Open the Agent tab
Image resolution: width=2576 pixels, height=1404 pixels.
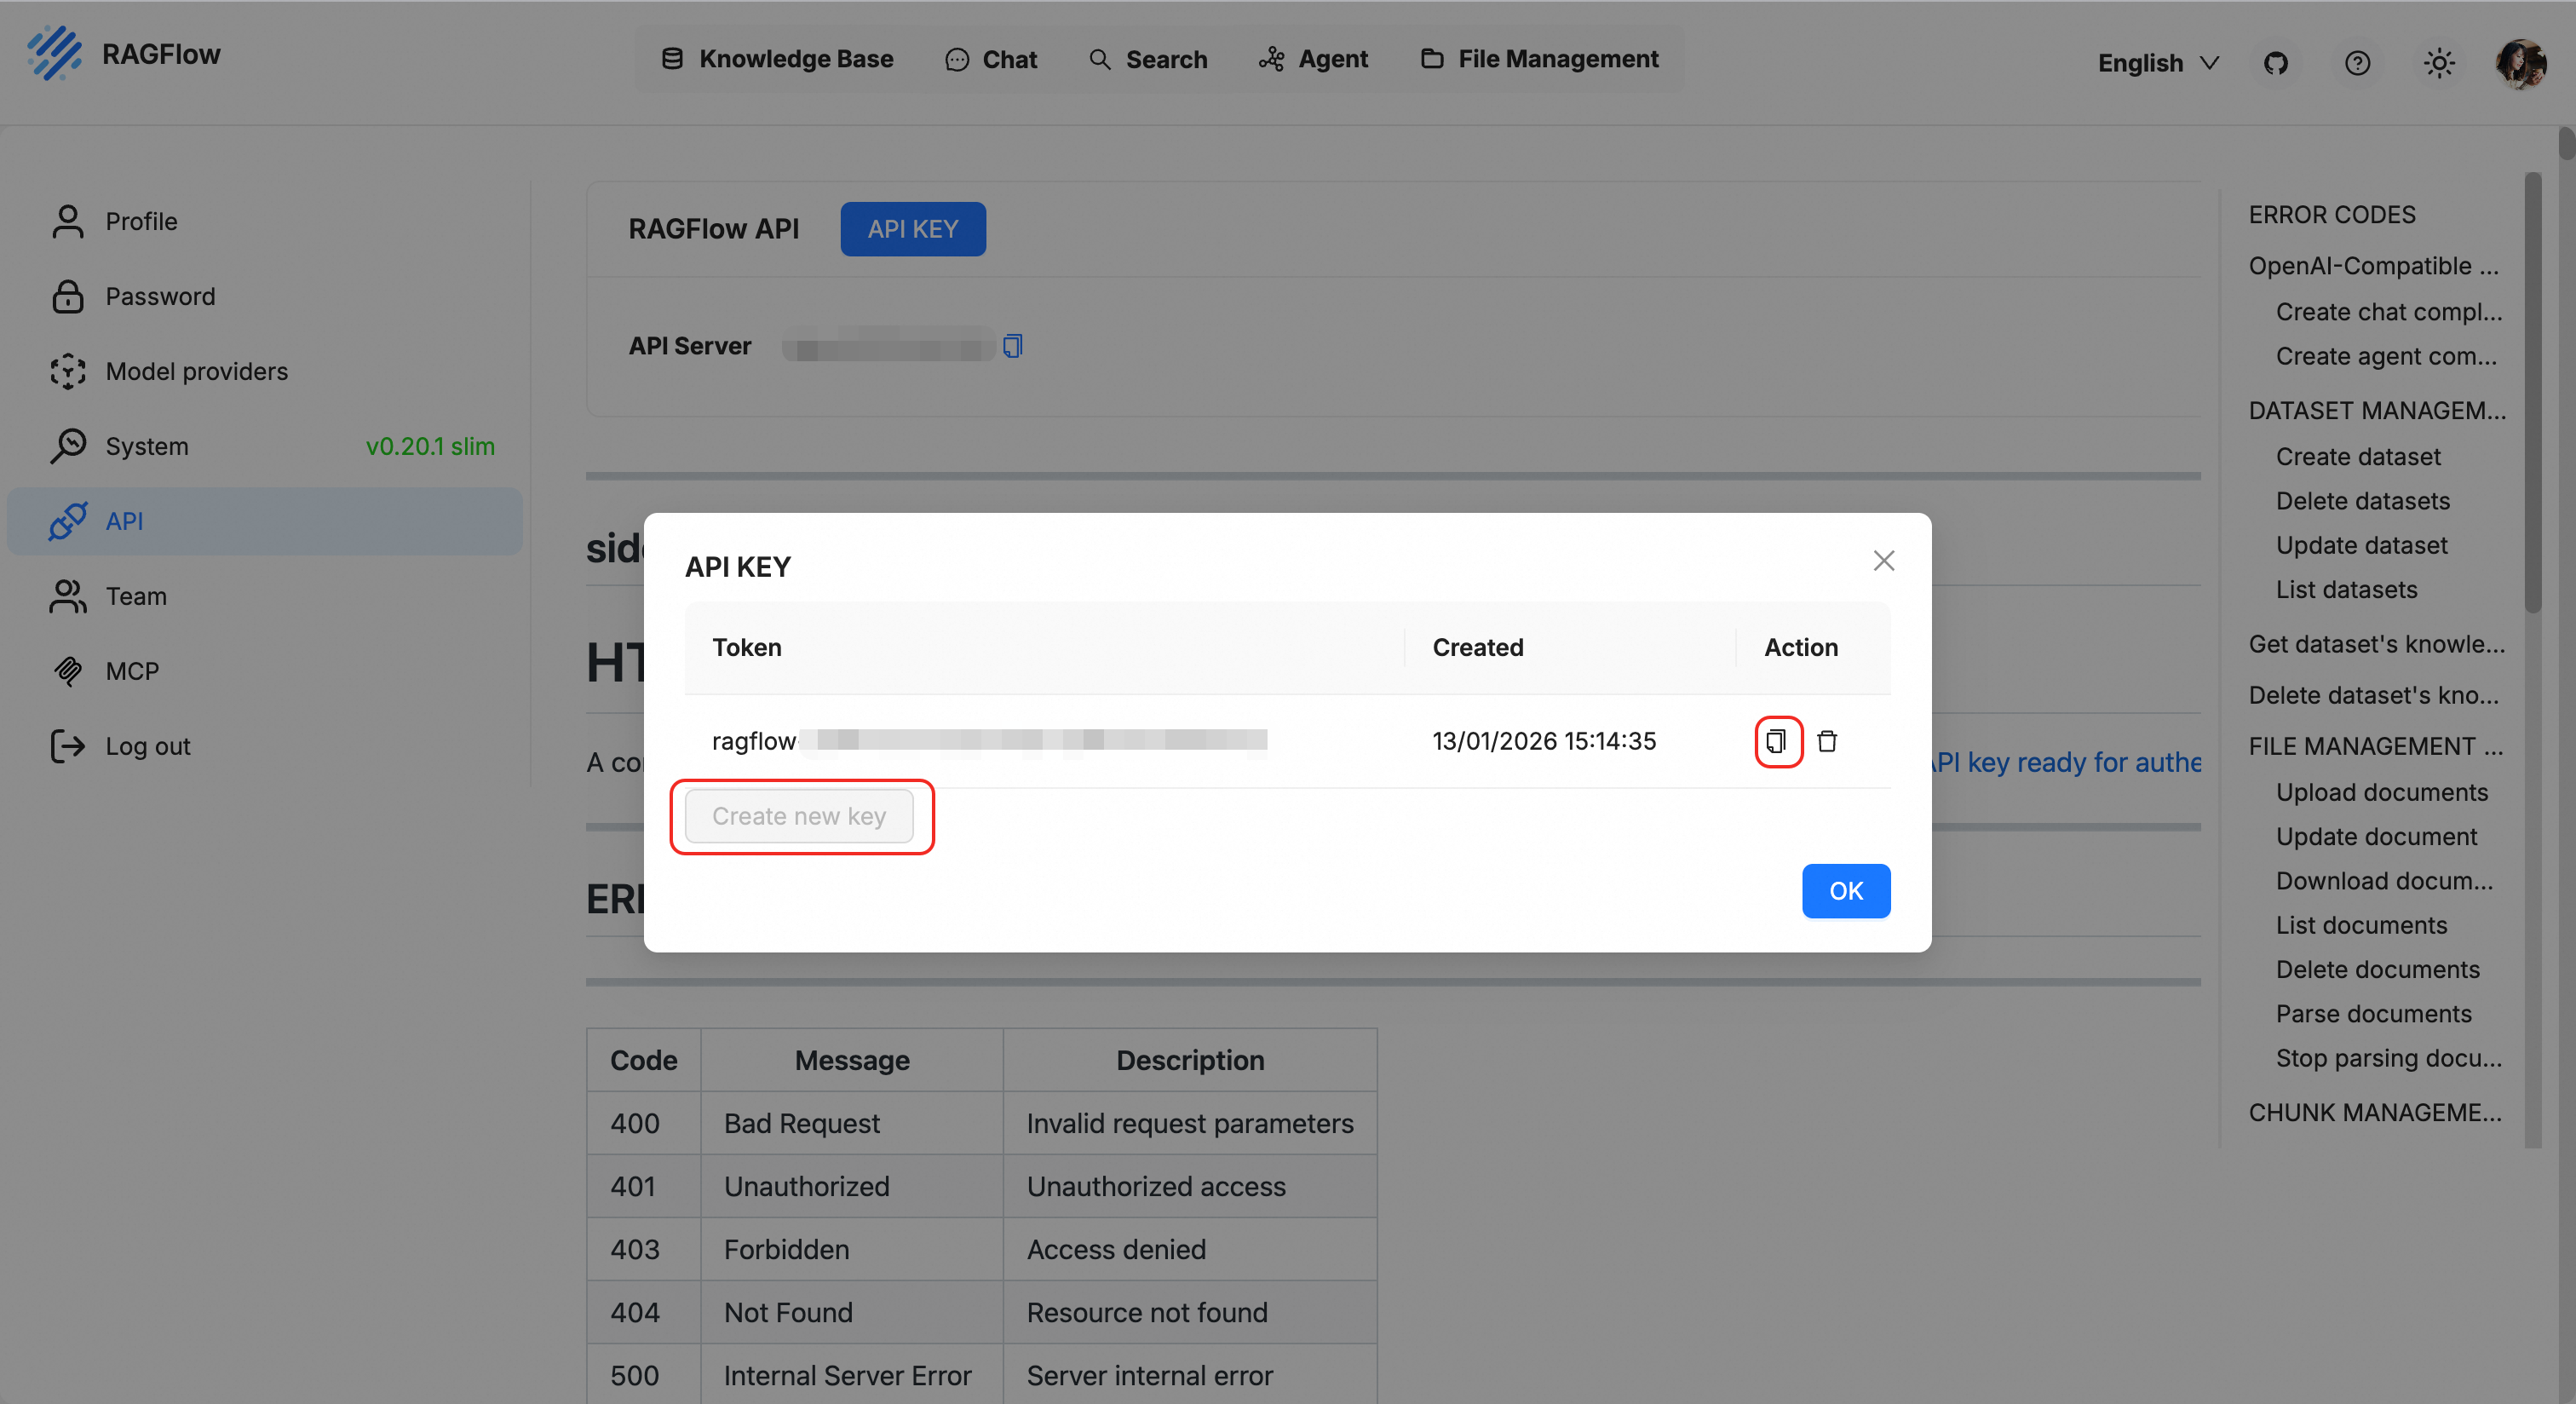coord(1313,59)
